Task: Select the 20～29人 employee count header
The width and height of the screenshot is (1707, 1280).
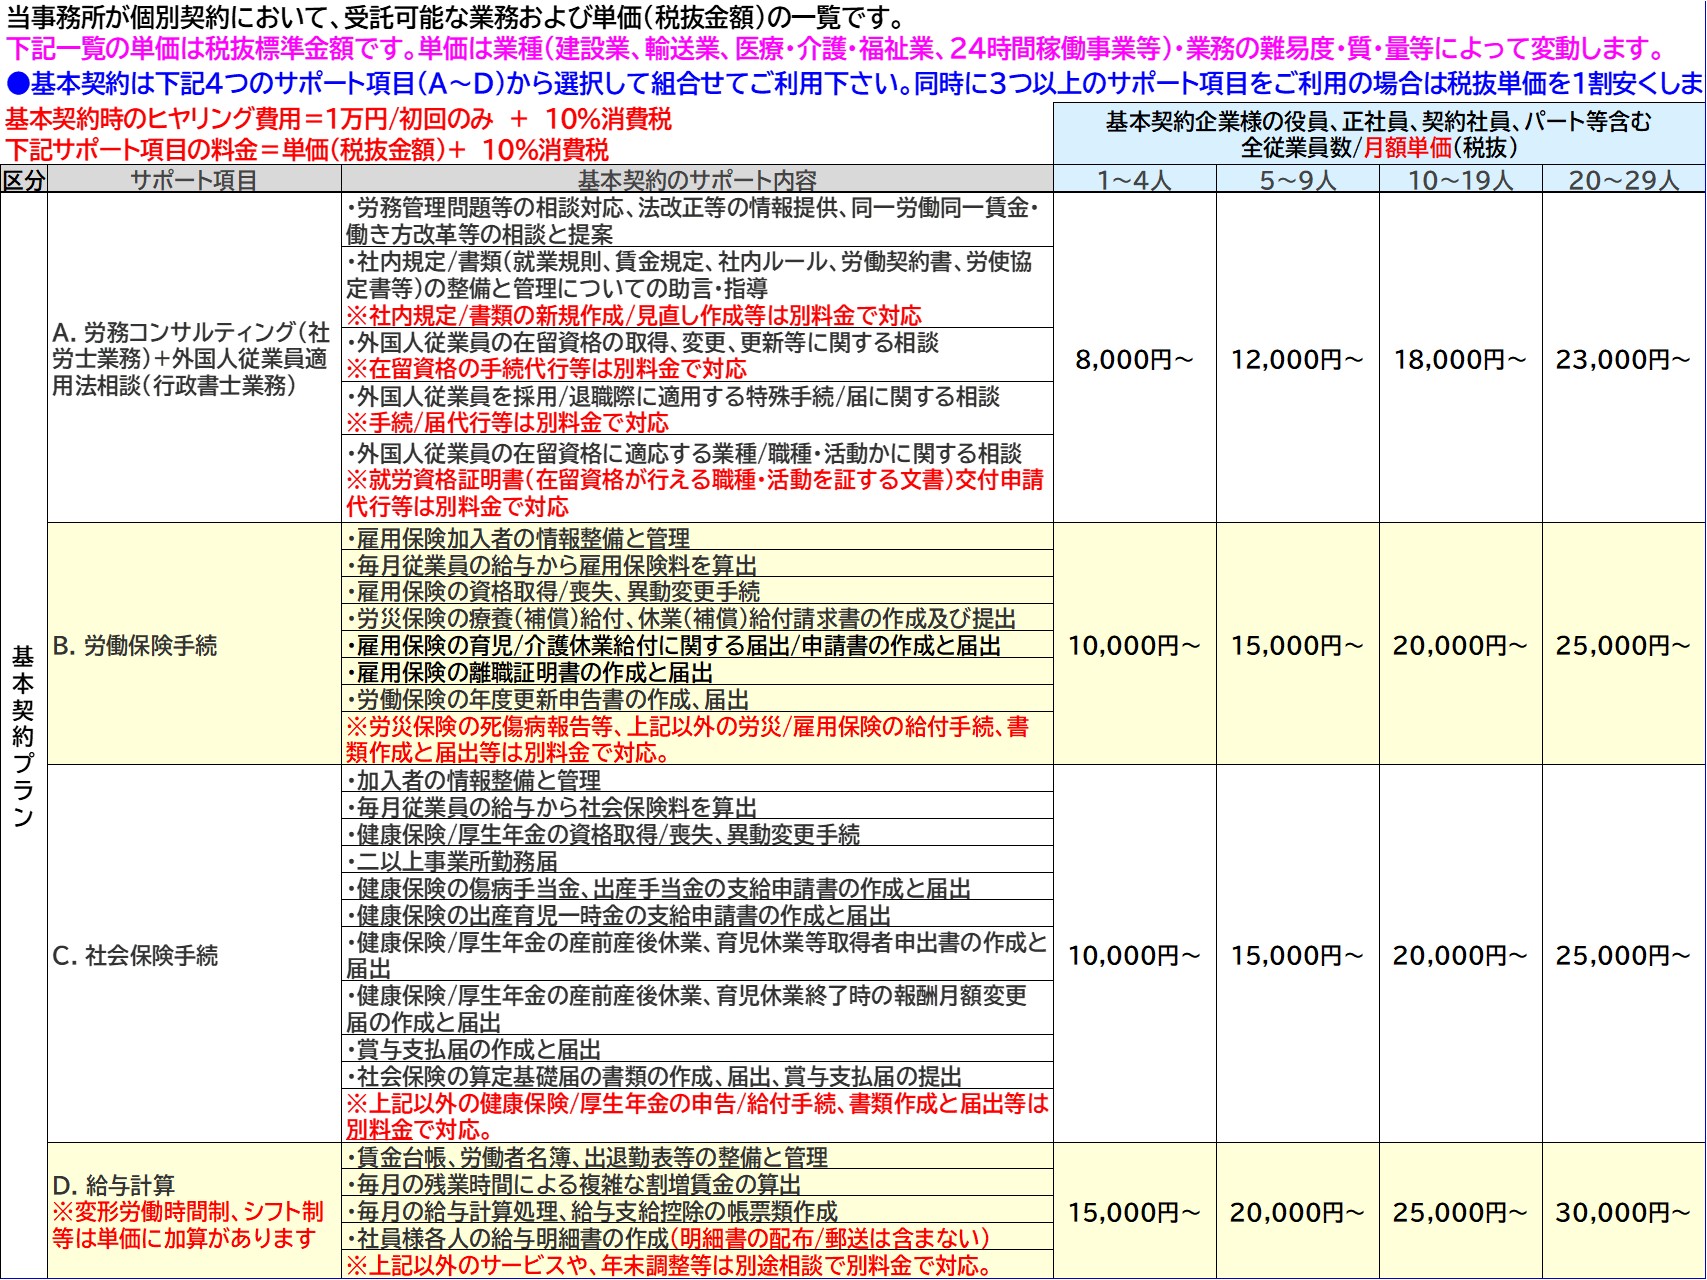Action: [x=1623, y=180]
